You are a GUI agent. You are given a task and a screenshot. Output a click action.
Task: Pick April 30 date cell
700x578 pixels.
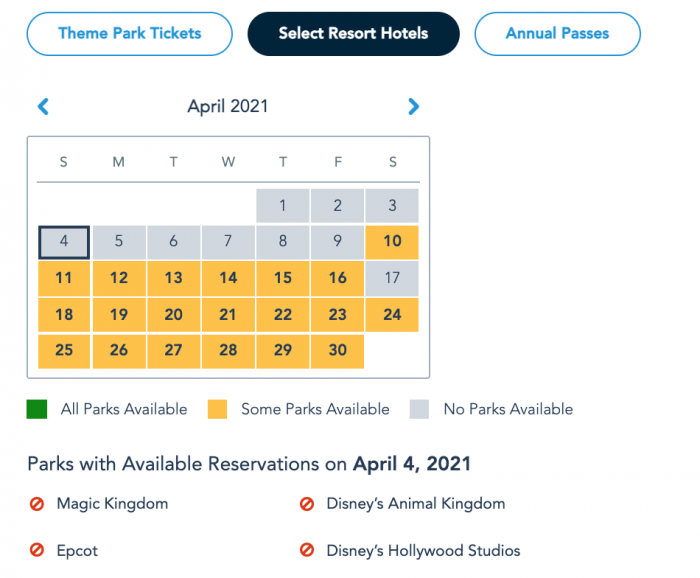click(338, 351)
